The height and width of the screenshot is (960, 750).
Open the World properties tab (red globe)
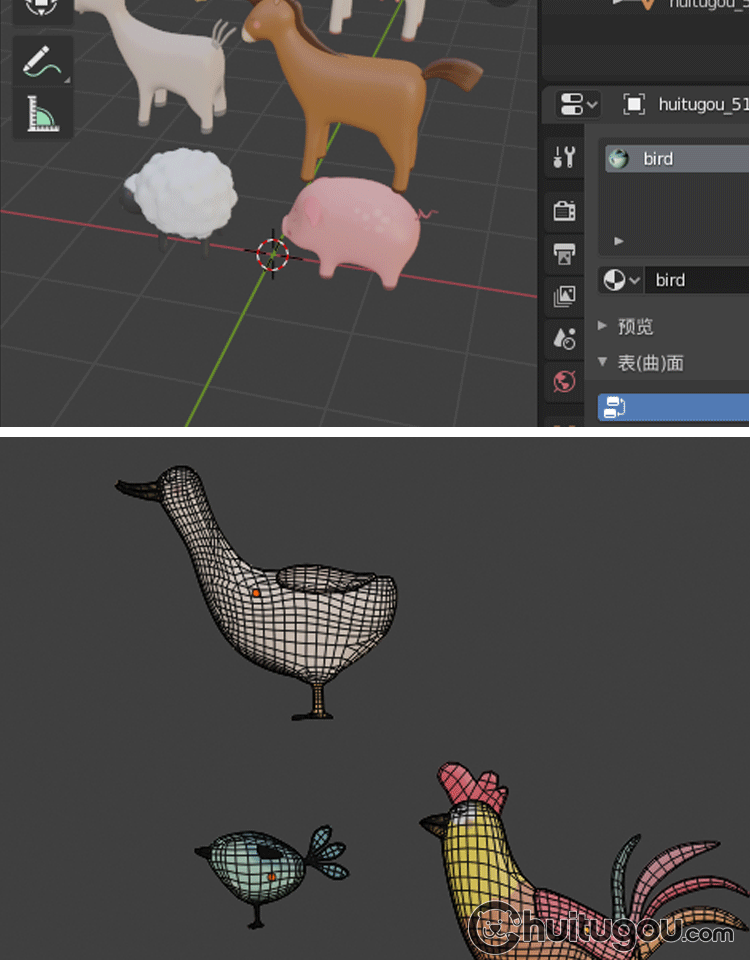[564, 381]
